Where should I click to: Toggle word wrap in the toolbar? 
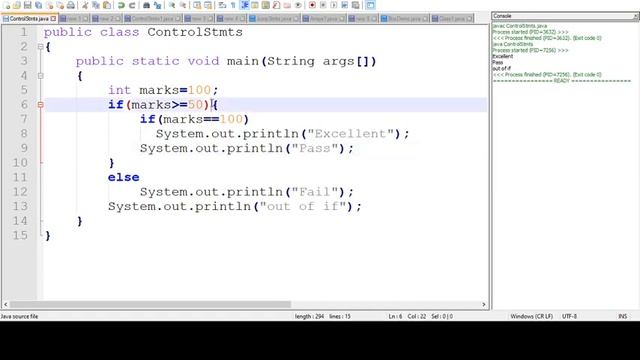(x=222, y=5)
